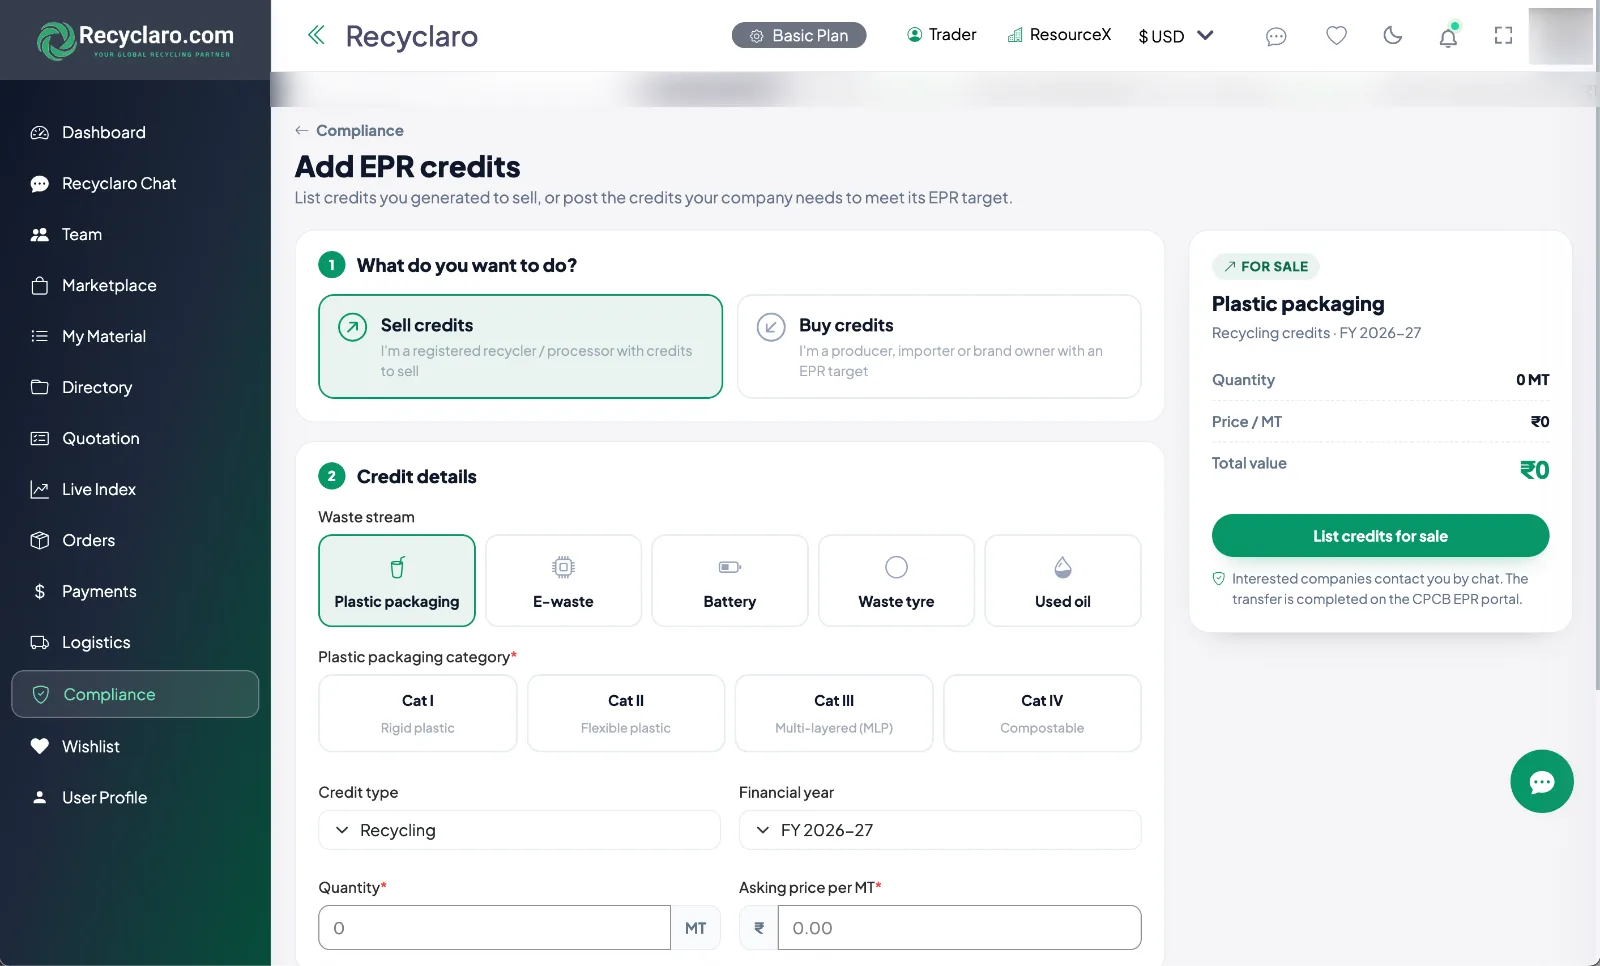Expand the Credit type Recycling dropdown
The image size is (1600, 966).
519,830
